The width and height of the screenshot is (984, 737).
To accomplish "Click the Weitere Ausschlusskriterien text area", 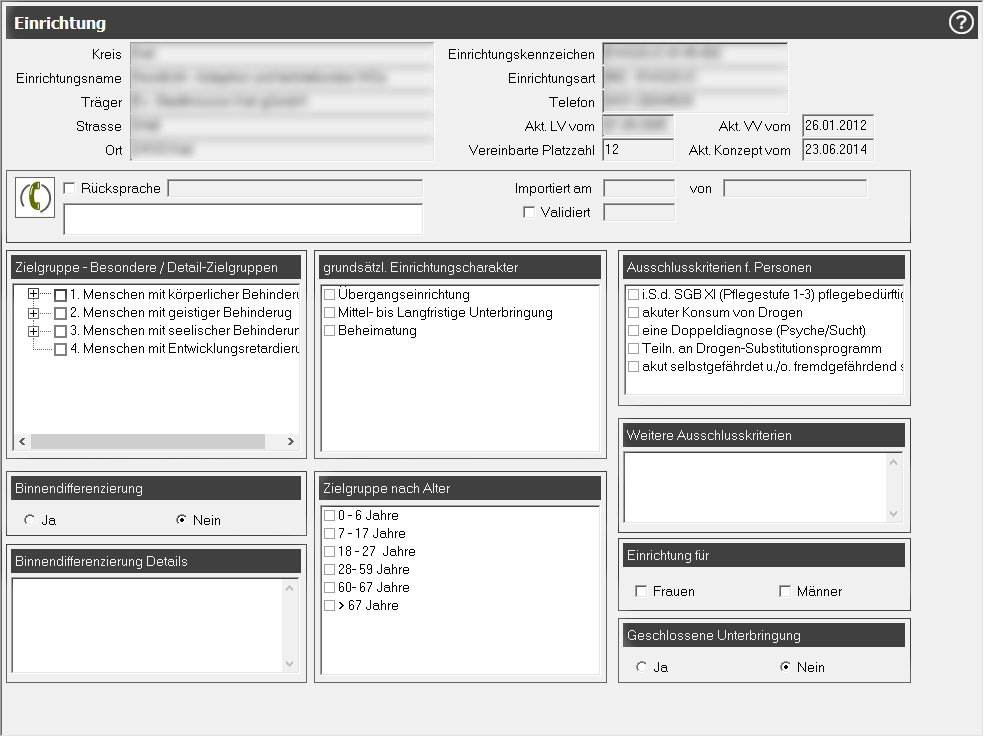I will [755, 486].
